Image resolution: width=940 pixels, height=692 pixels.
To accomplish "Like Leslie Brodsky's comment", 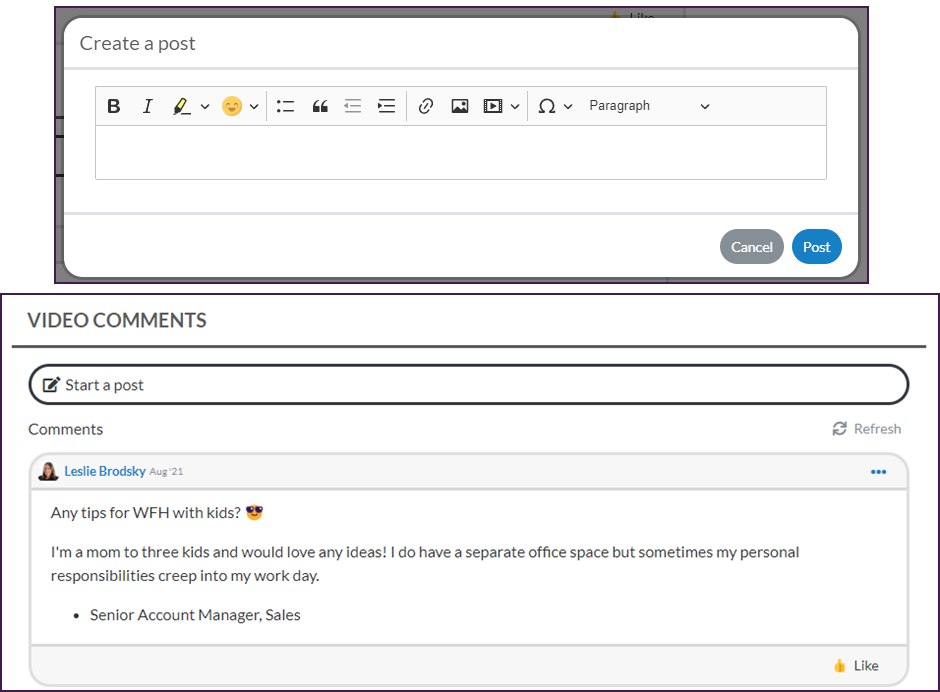I will (856, 666).
